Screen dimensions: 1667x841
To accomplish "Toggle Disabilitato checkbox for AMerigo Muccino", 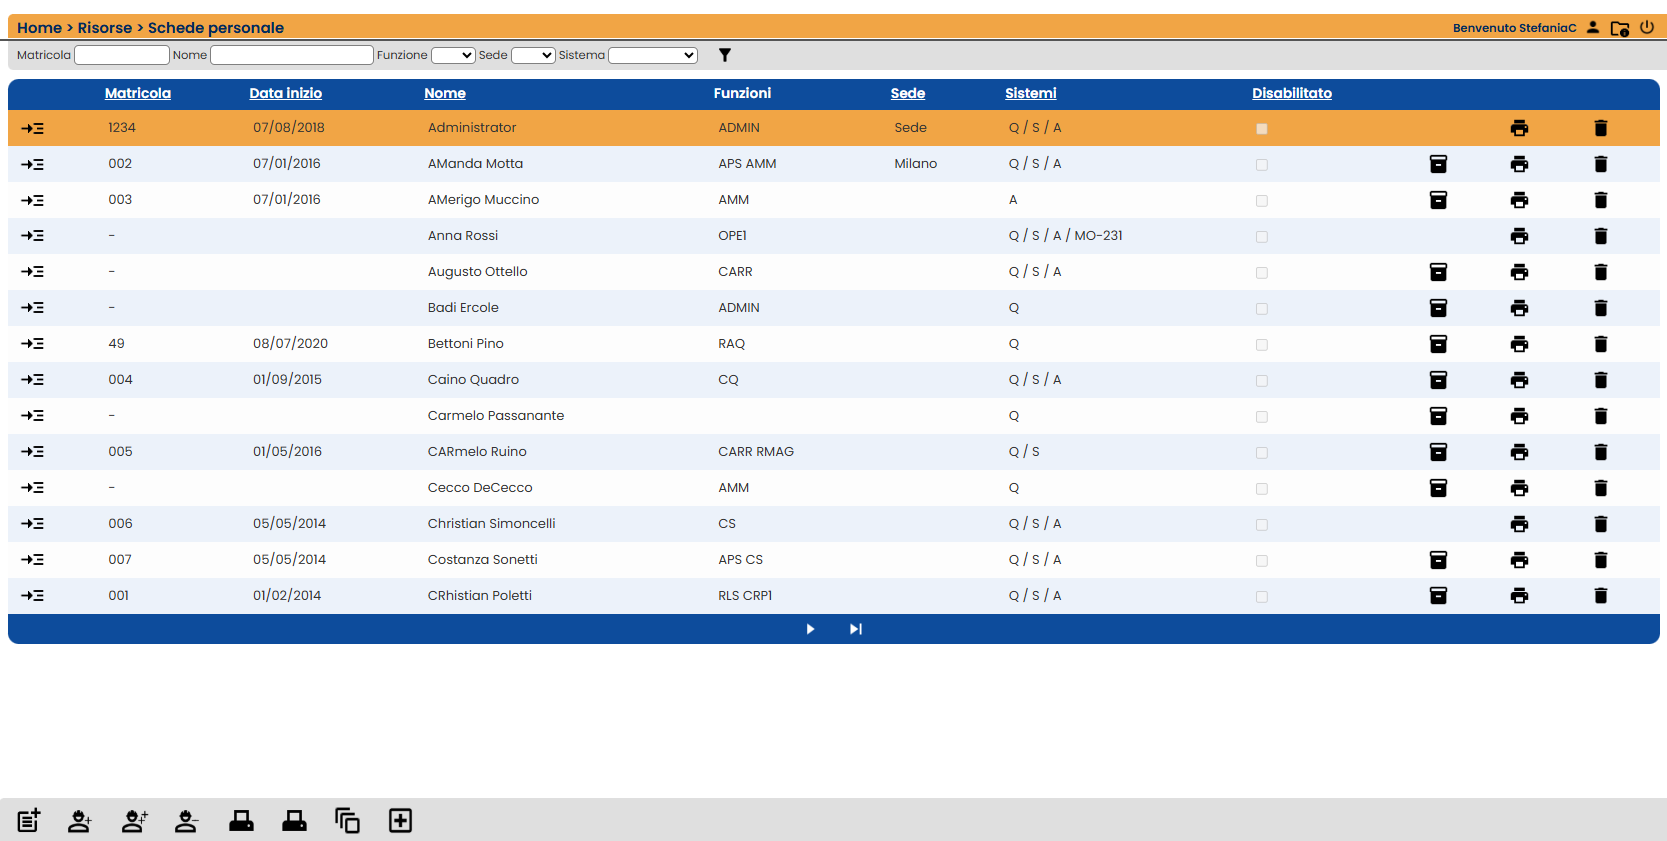I will tap(1262, 201).
